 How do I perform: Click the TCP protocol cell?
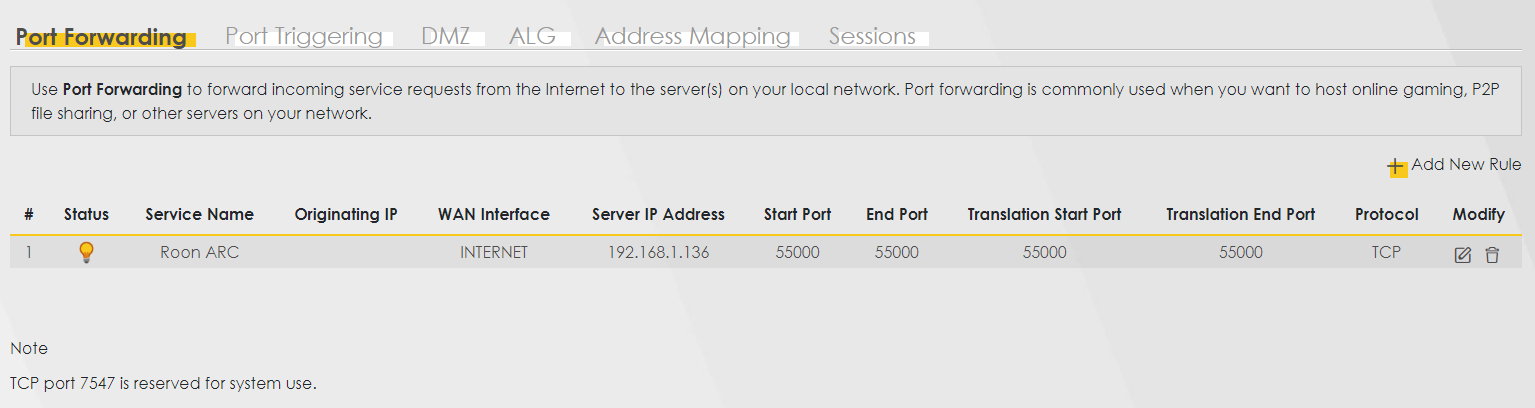coord(1386,253)
